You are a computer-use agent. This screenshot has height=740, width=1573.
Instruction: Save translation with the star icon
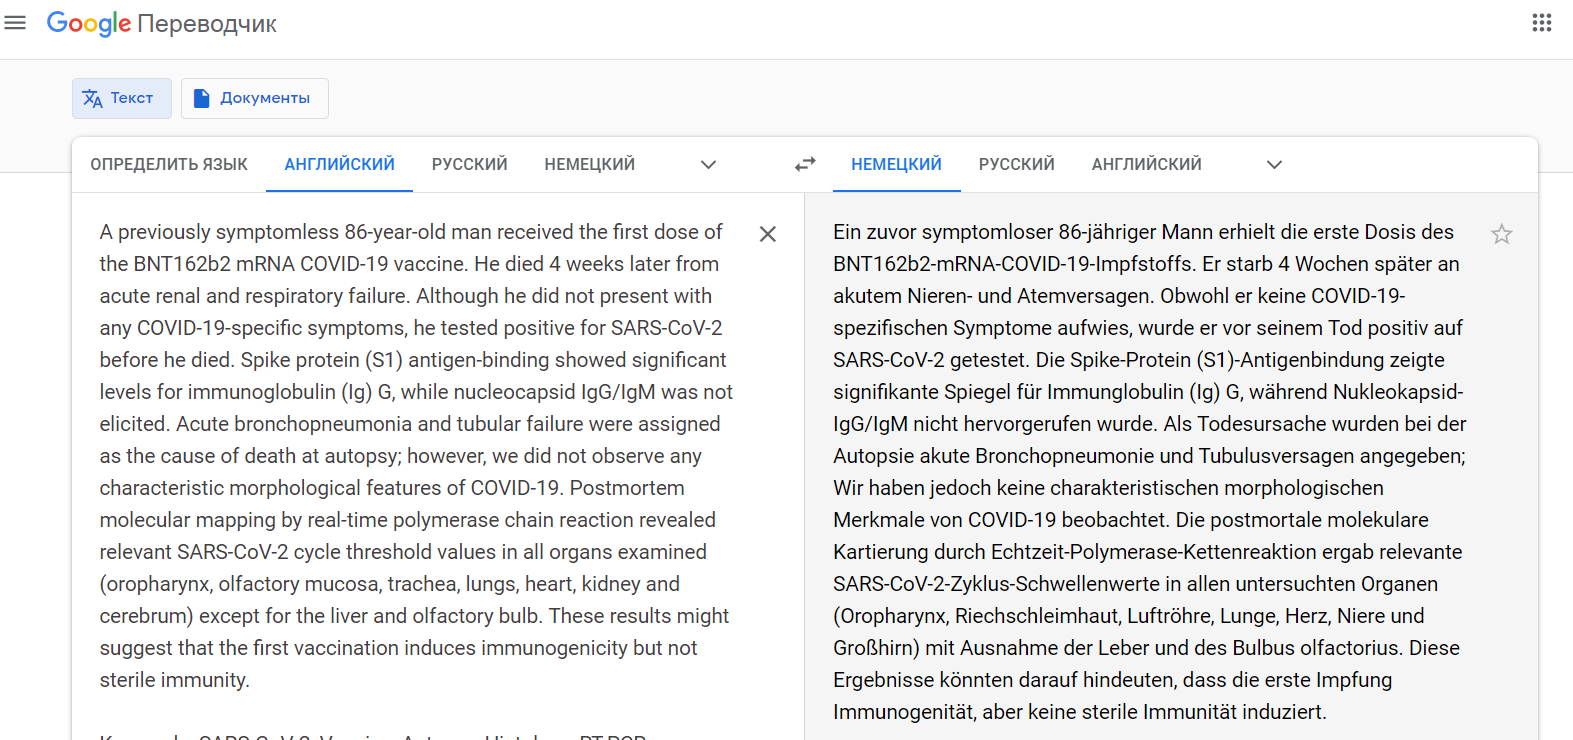(x=1501, y=234)
